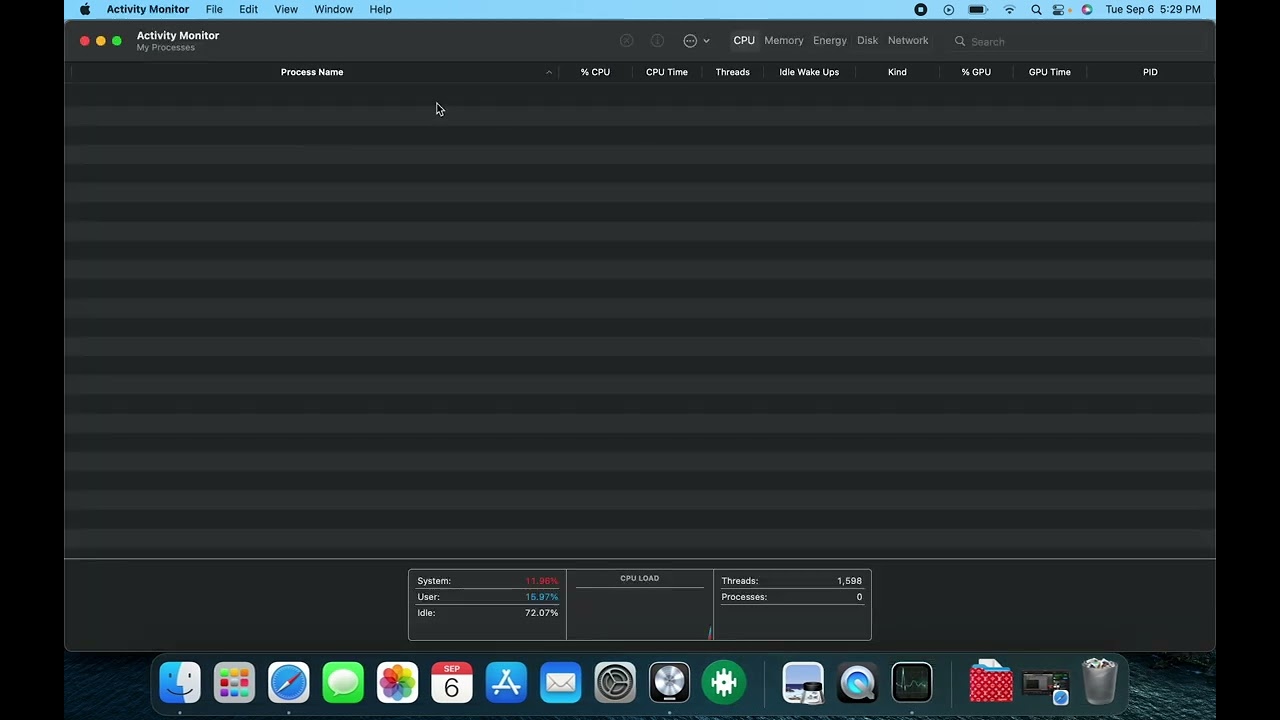Open the Apple menu
Viewport: 1280px width, 720px height.
(x=85, y=9)
